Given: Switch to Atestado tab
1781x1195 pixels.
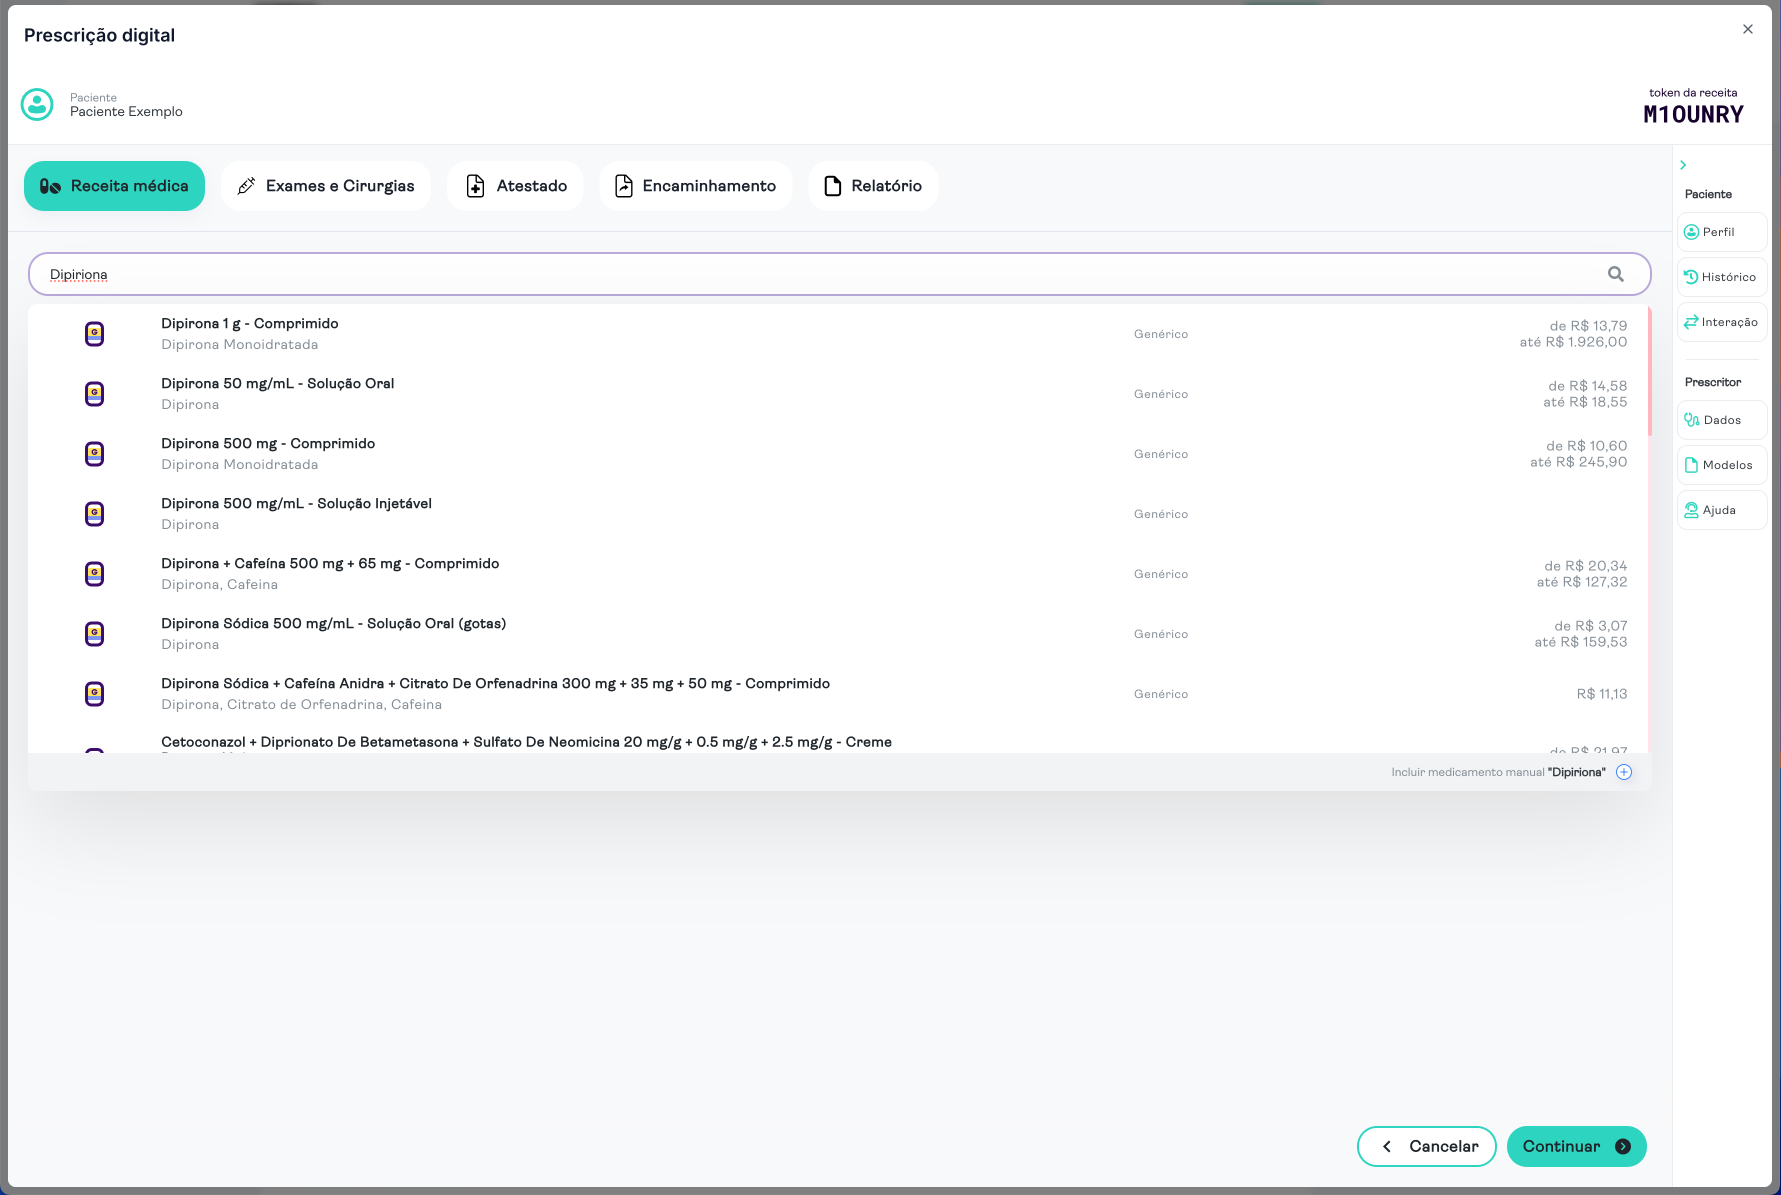Looking at the screenshot, I should 515,186.
